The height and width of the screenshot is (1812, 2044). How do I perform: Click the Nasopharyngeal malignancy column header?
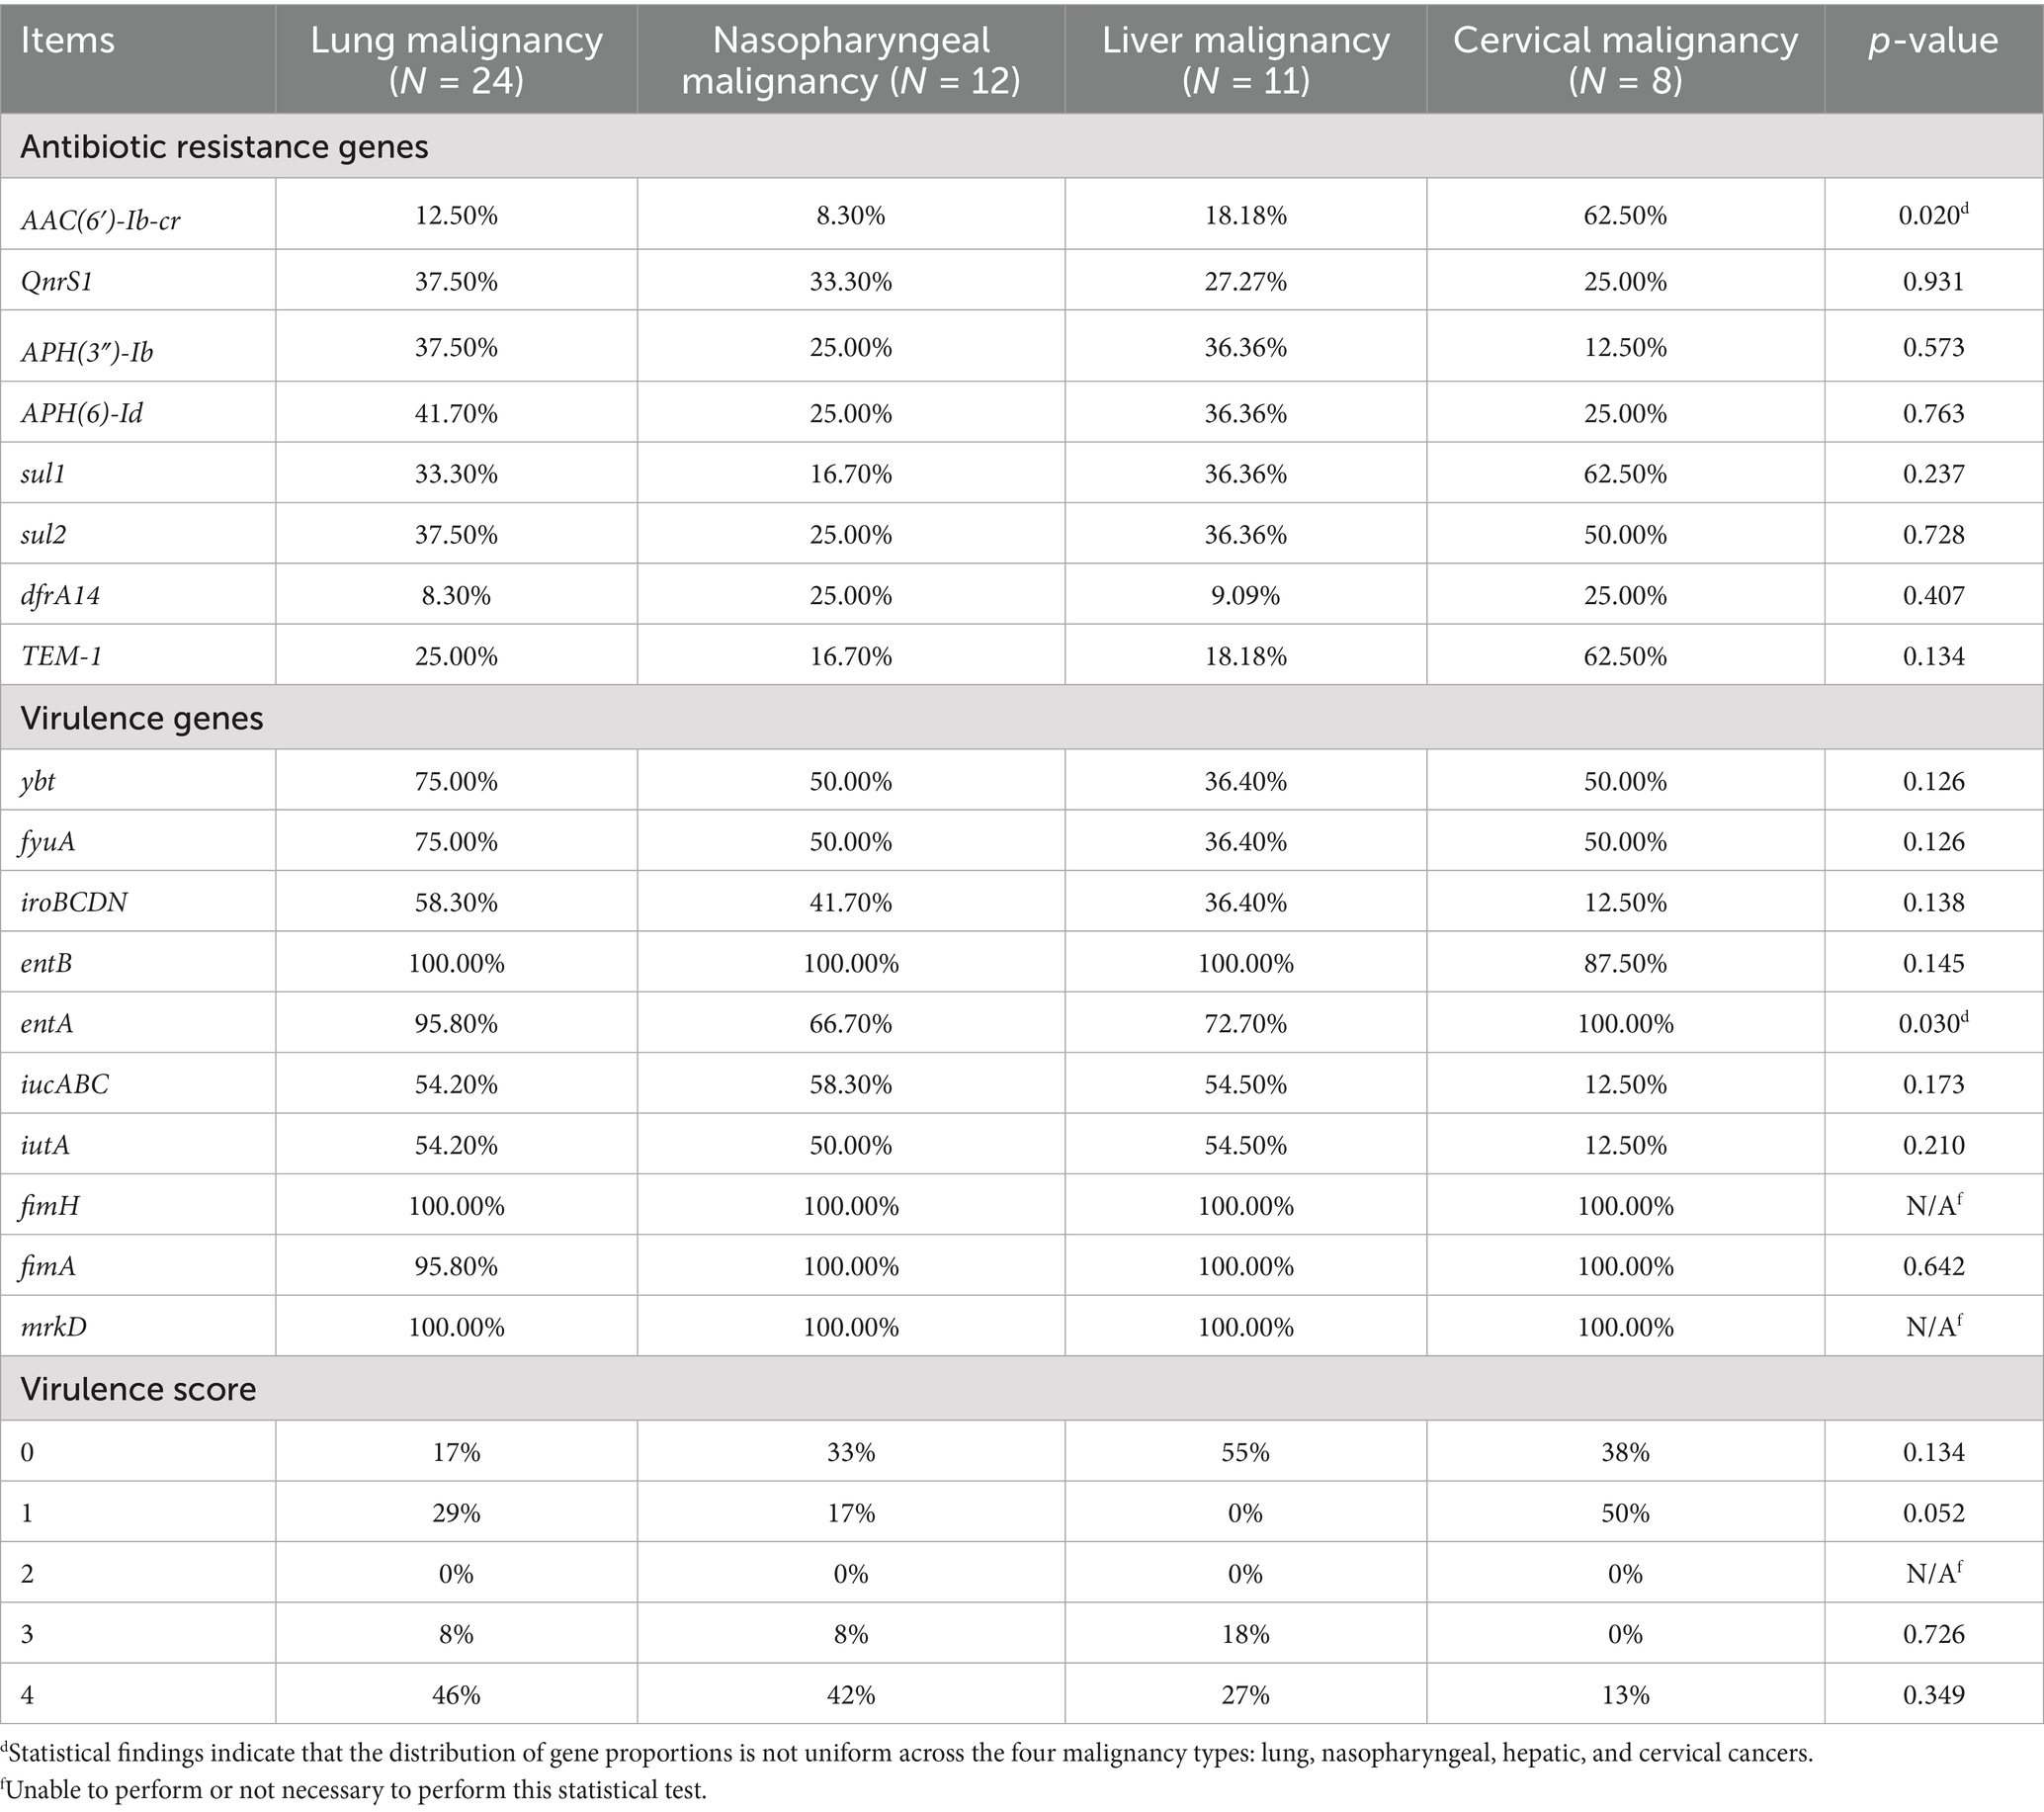click(x=850, y=59)
